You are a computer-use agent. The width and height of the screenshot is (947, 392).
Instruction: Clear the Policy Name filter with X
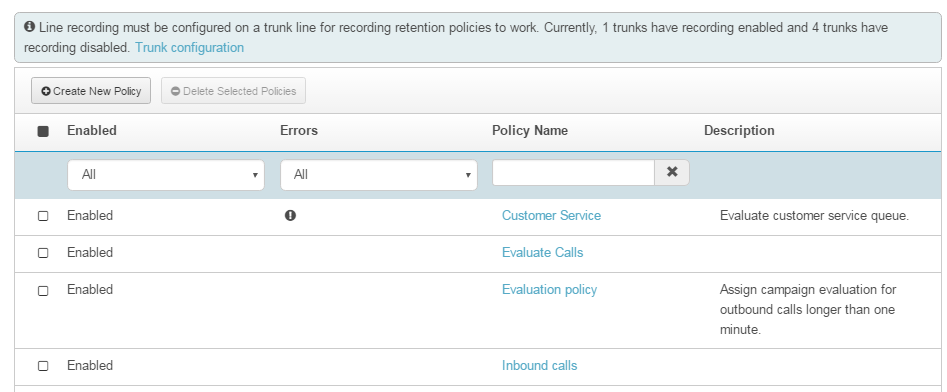point(672,172)
